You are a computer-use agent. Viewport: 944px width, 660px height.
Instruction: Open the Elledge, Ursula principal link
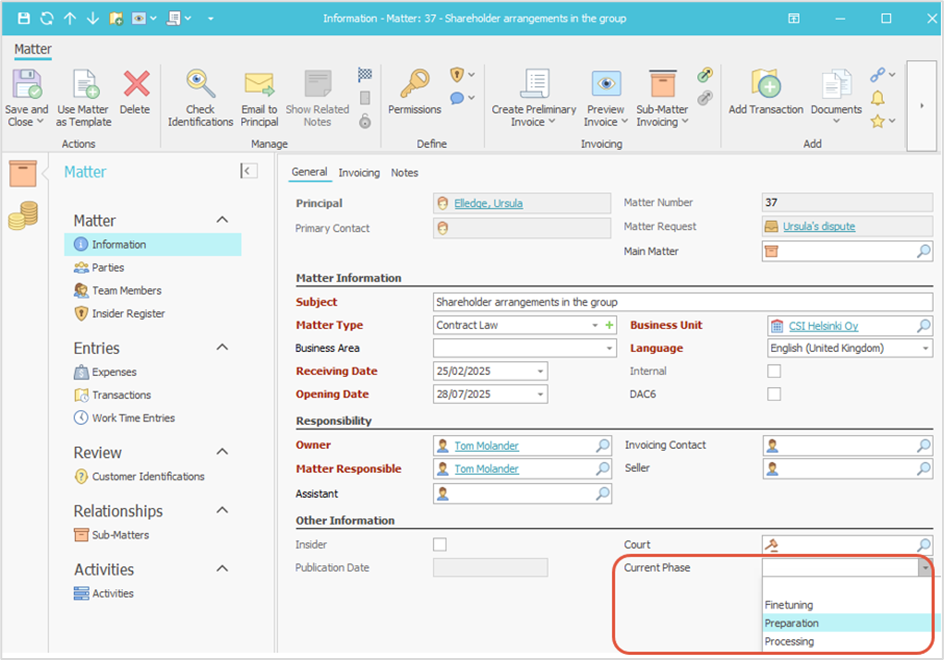(x=488, y=203)
